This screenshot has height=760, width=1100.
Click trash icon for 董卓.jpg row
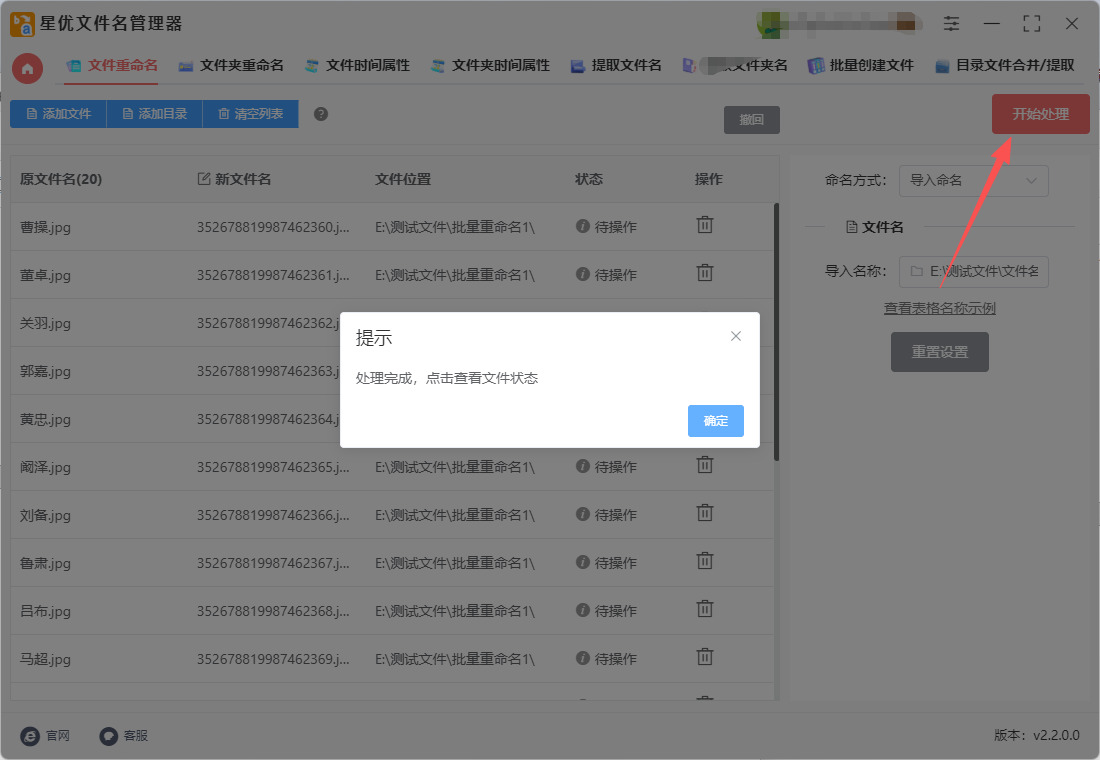(x=705, y=273)
